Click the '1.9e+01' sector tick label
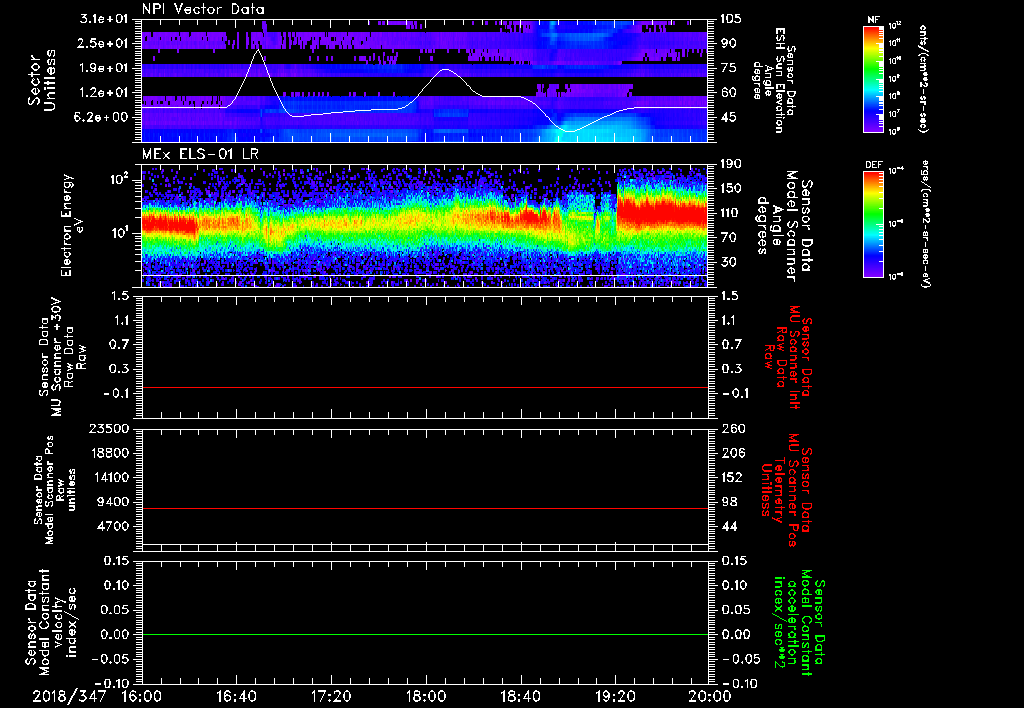This screenshot has width=1024, height=708. [x=104, y=68]
